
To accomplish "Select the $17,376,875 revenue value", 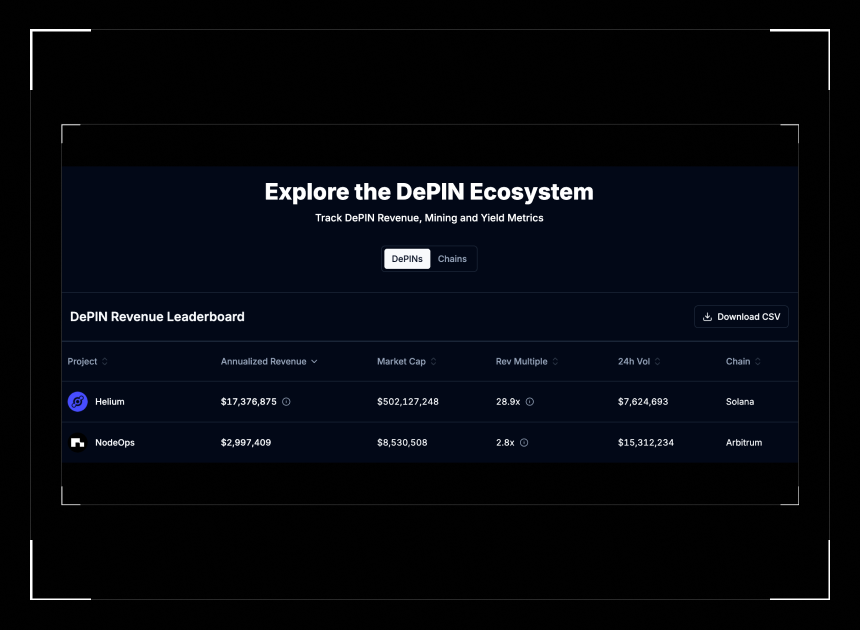I will [x=248, y=402].
